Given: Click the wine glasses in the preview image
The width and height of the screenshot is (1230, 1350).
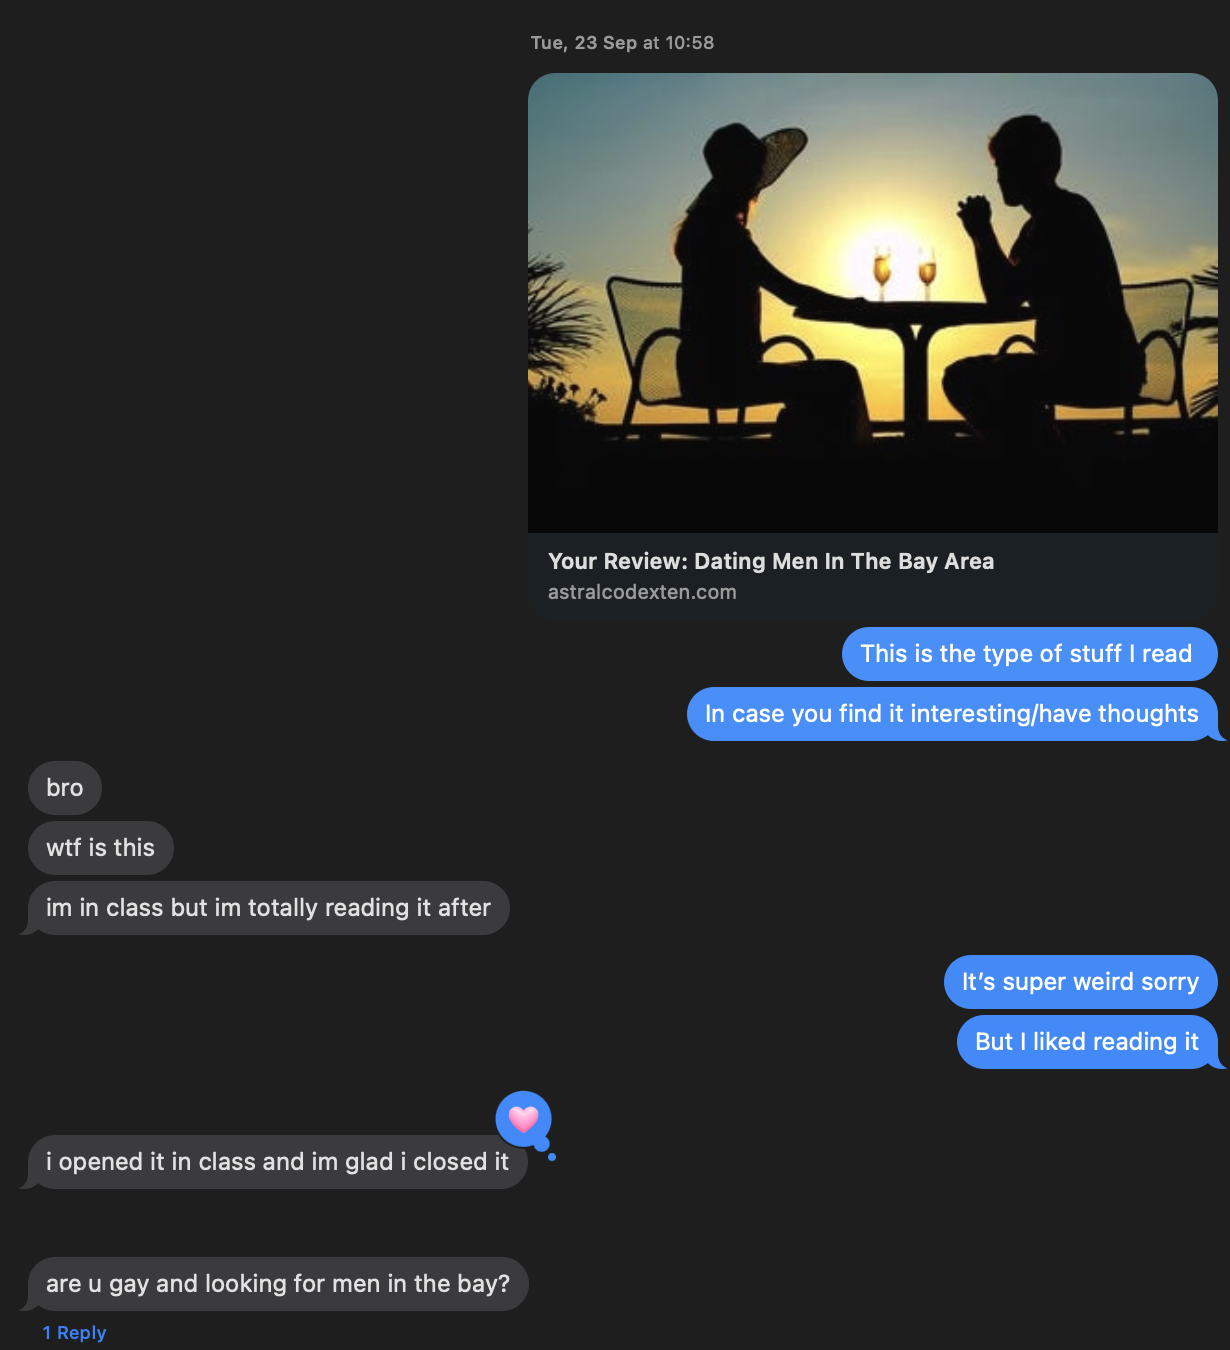Looking at the screenshot, I should tap(904, 272).
